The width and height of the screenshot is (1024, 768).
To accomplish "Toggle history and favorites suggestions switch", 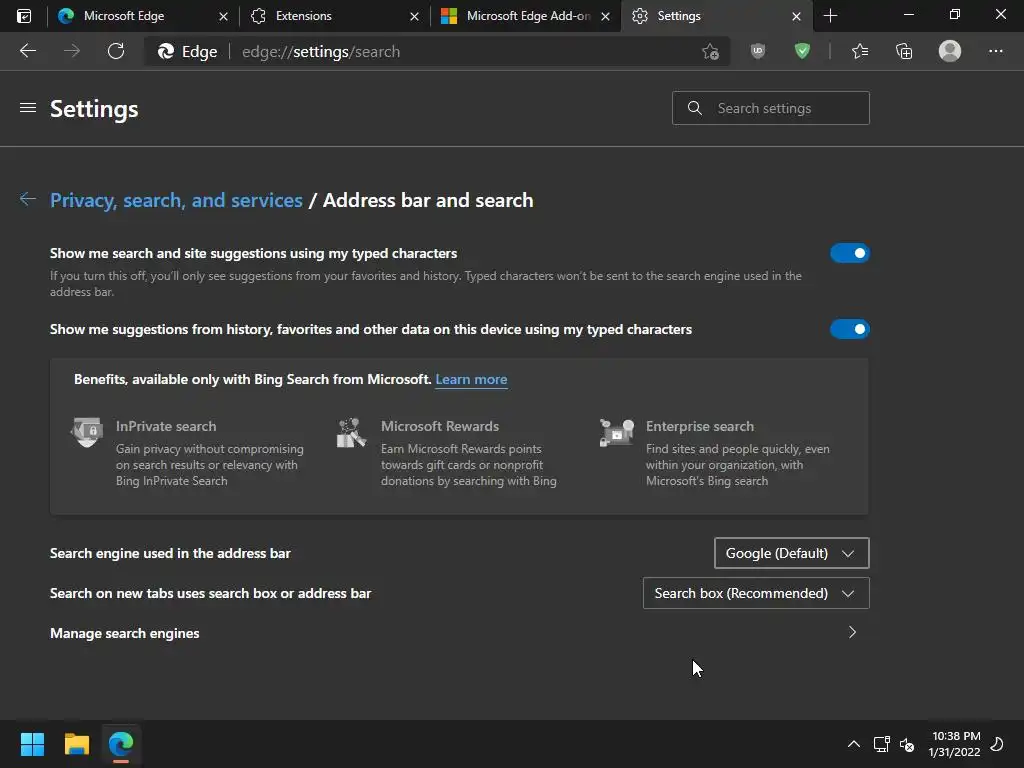I will 850,329.
